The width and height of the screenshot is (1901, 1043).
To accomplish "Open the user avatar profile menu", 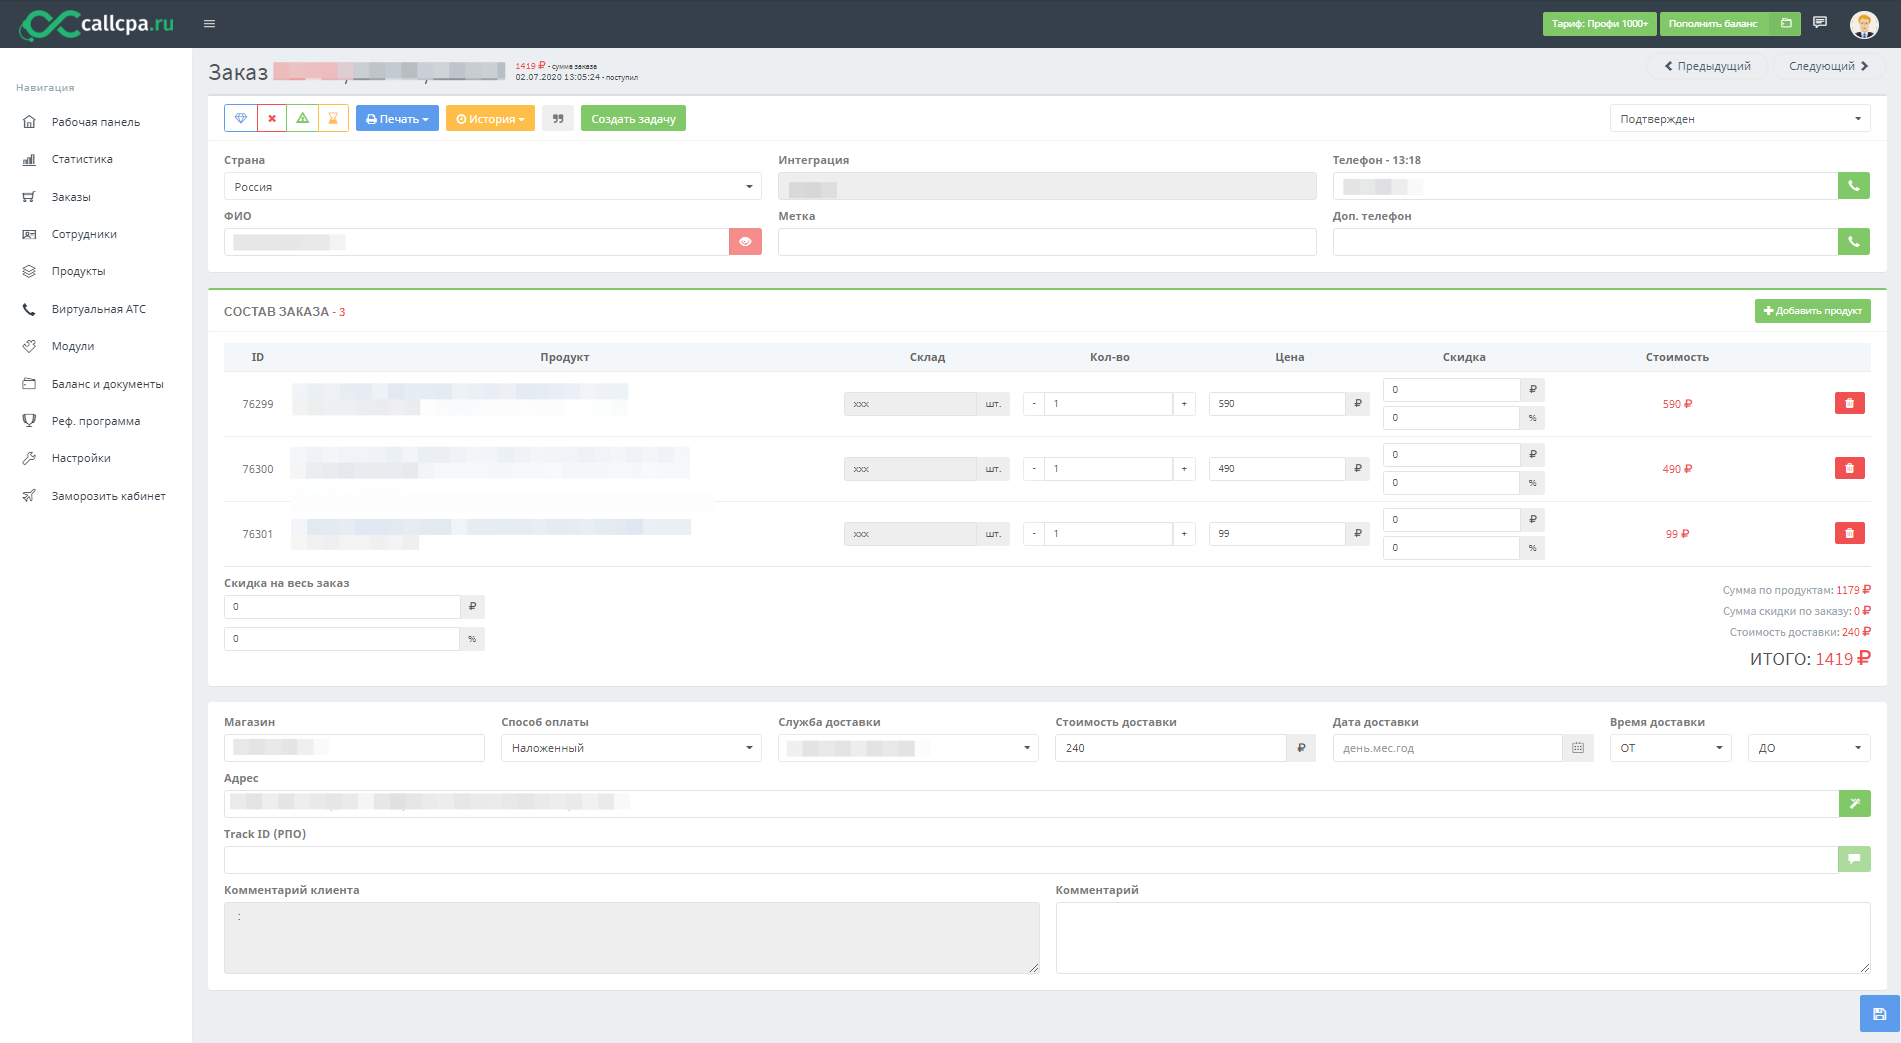I will tap(1864, 24).
